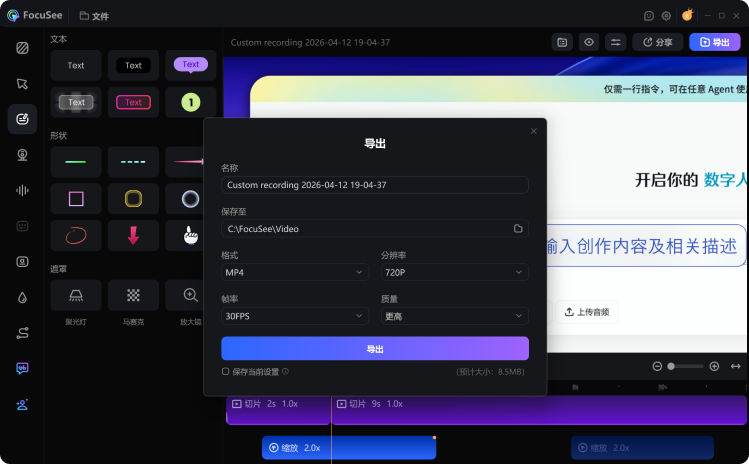749x464 pixels.
Task: Toggle the preview eye icon
Action: pos(589,43)
